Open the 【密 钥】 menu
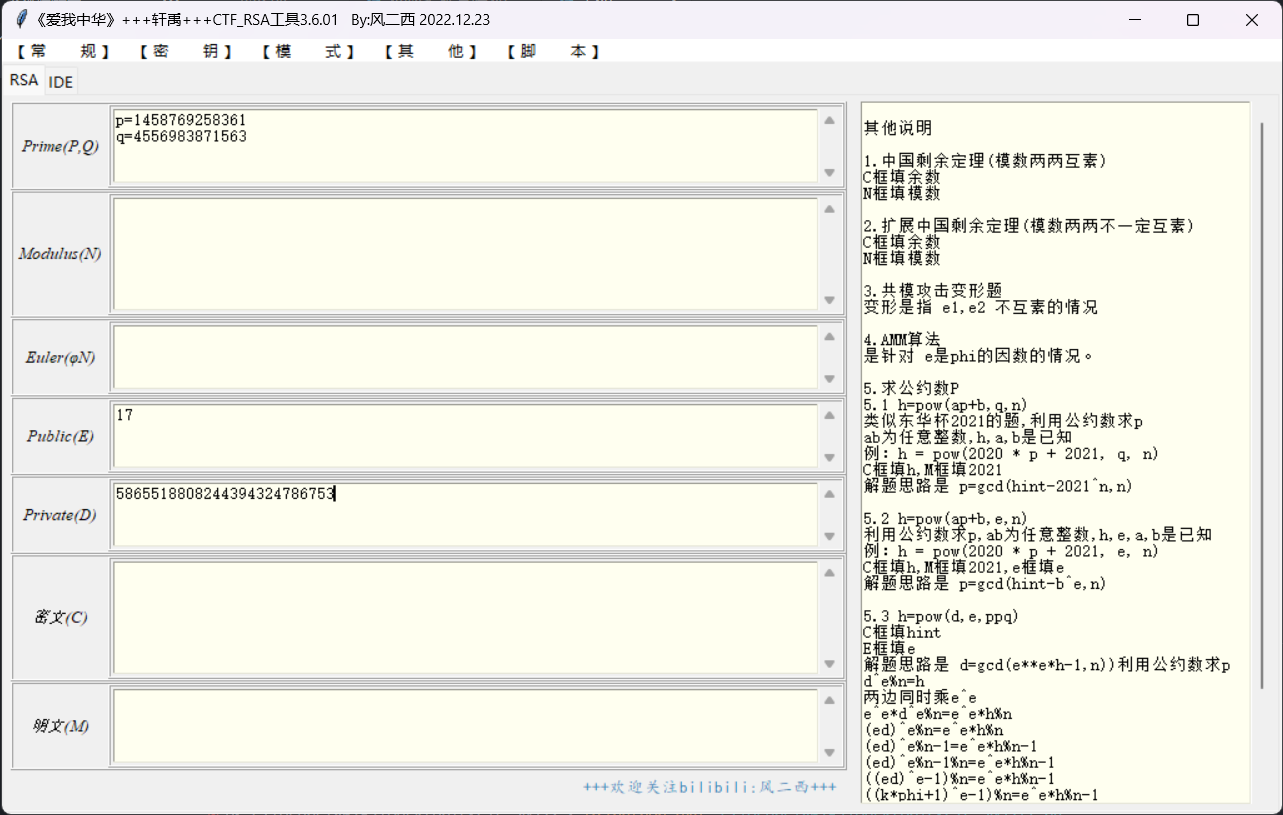 coord(186,51)
